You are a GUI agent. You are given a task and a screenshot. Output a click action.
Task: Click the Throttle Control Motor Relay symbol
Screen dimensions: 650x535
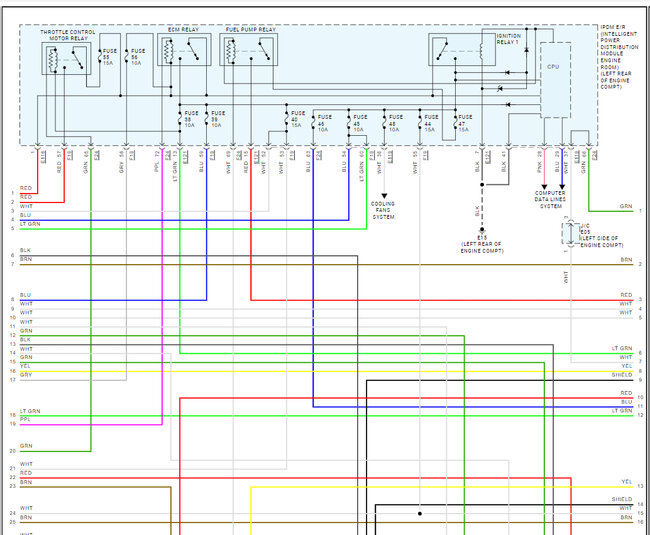point(66,58)
